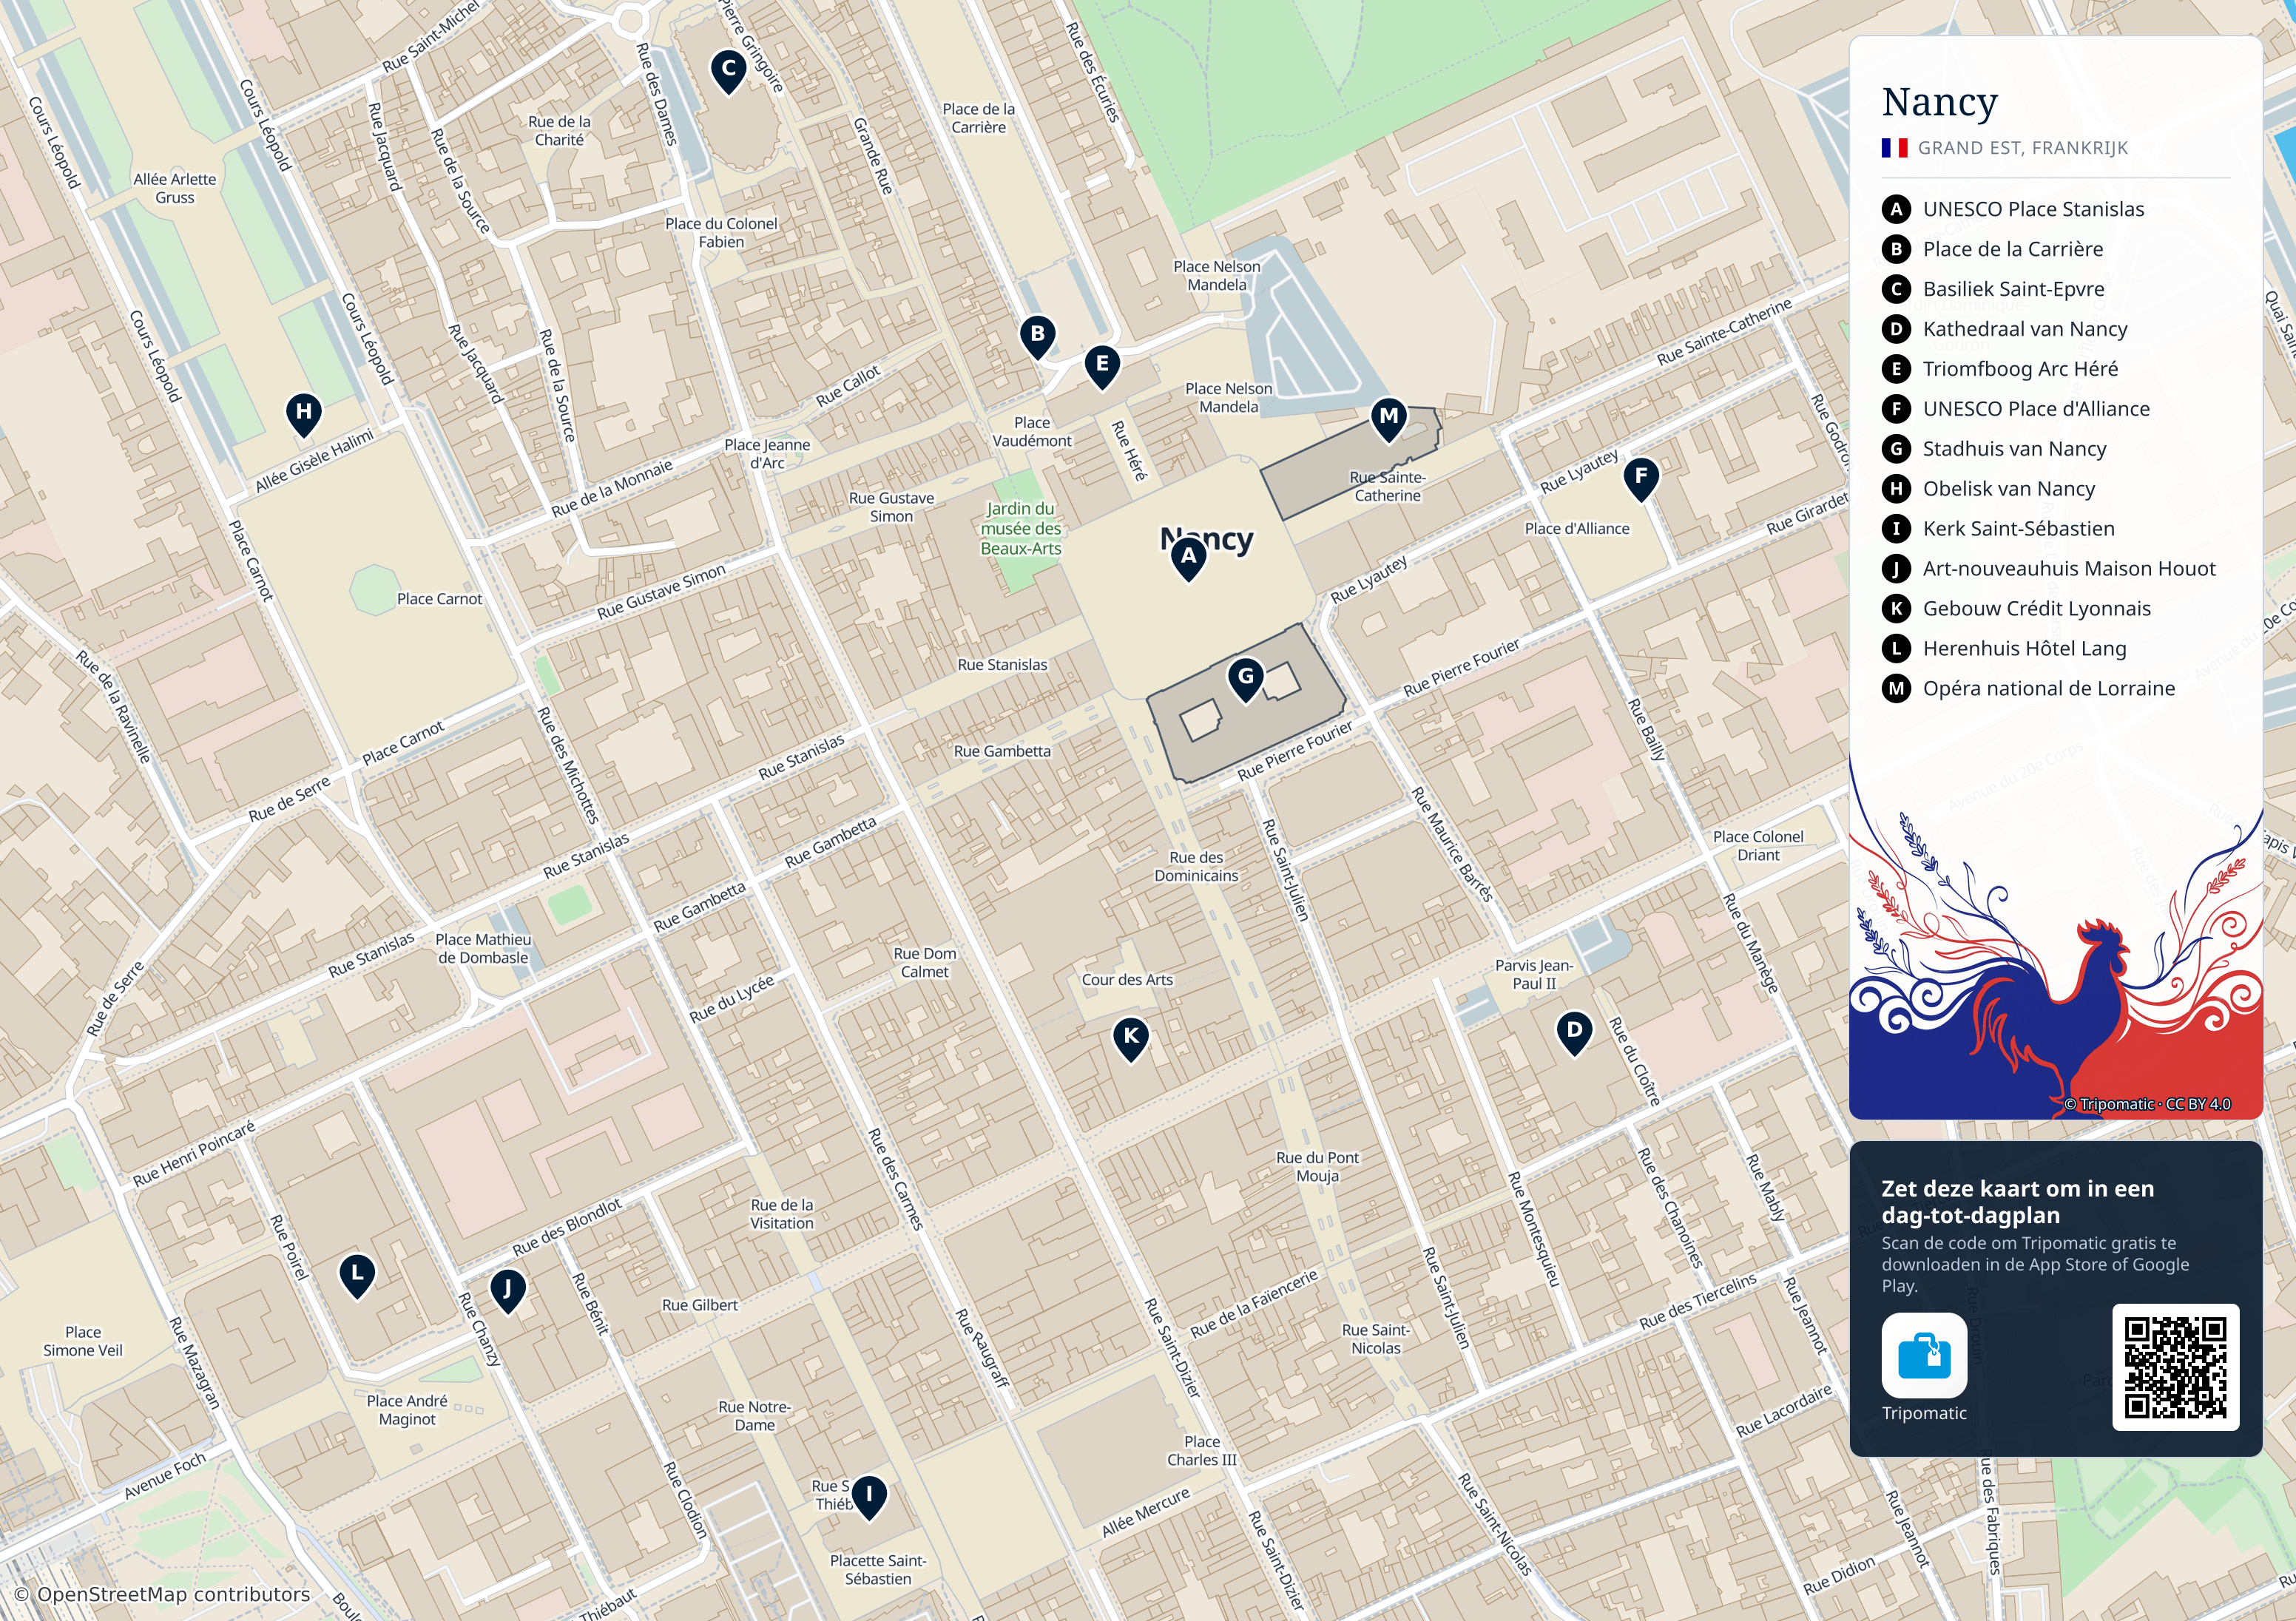
Task: Click the 'Place du Colonel Fabien' map label
Action: click(721, 233)
